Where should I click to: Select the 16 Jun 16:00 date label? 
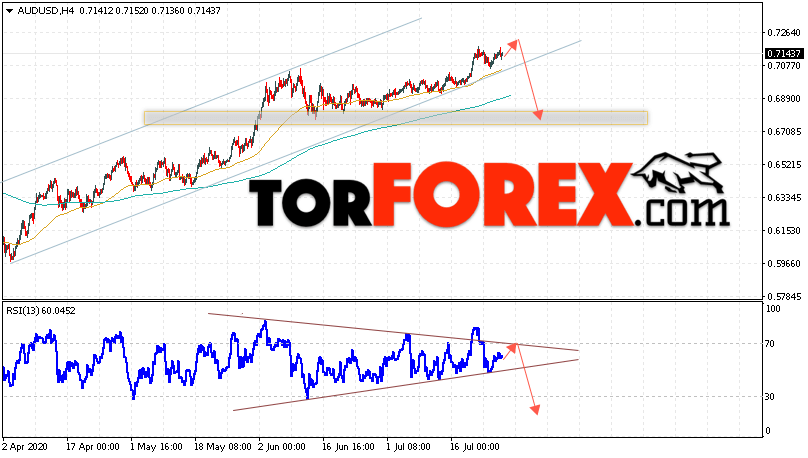click(348, 447)
